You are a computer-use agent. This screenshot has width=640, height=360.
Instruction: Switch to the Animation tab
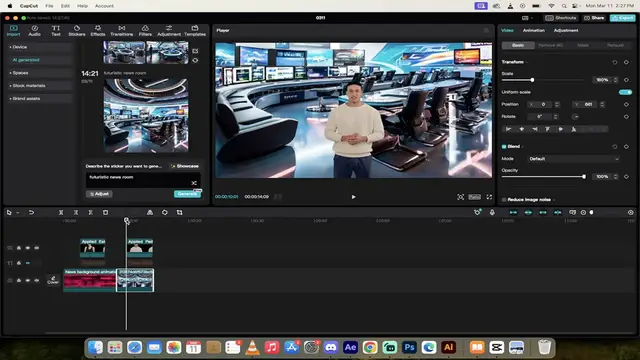click(533, 30)
